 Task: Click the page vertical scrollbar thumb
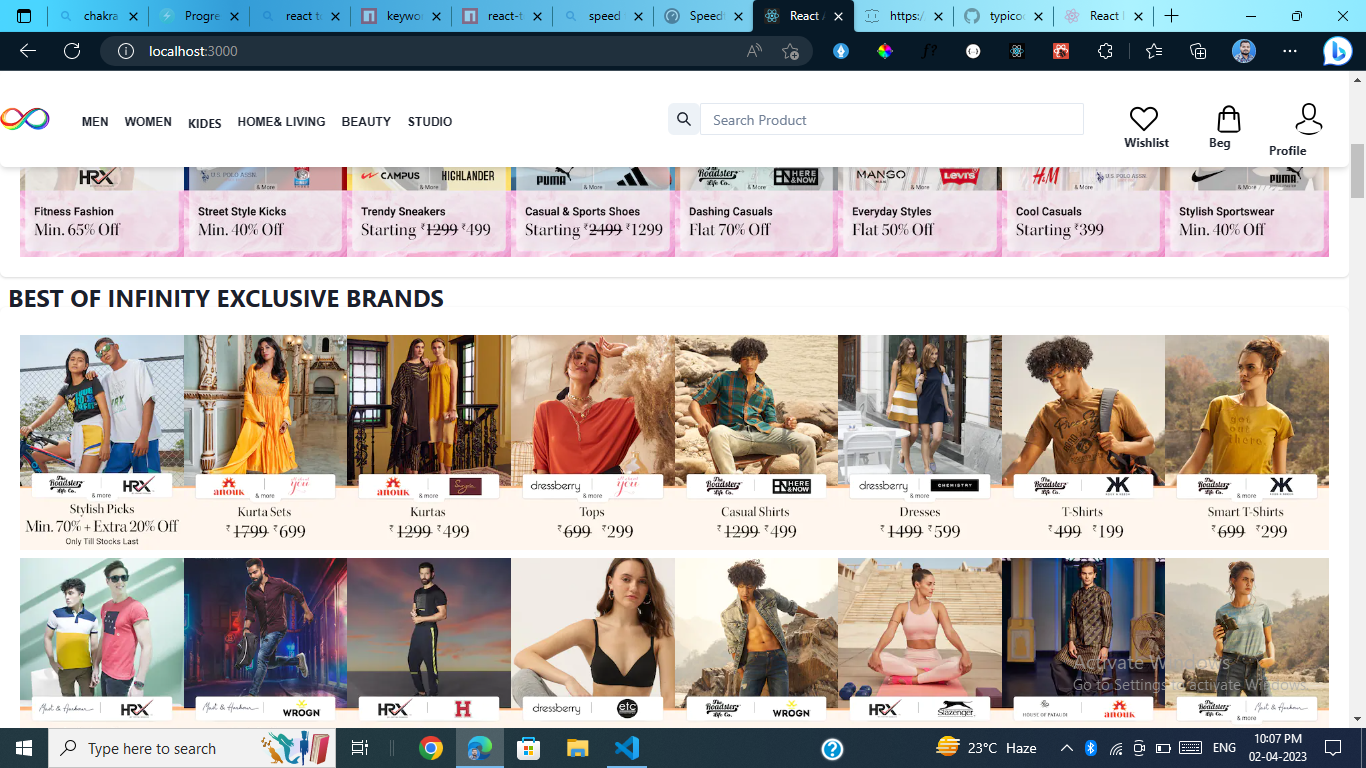[1357, 171]
